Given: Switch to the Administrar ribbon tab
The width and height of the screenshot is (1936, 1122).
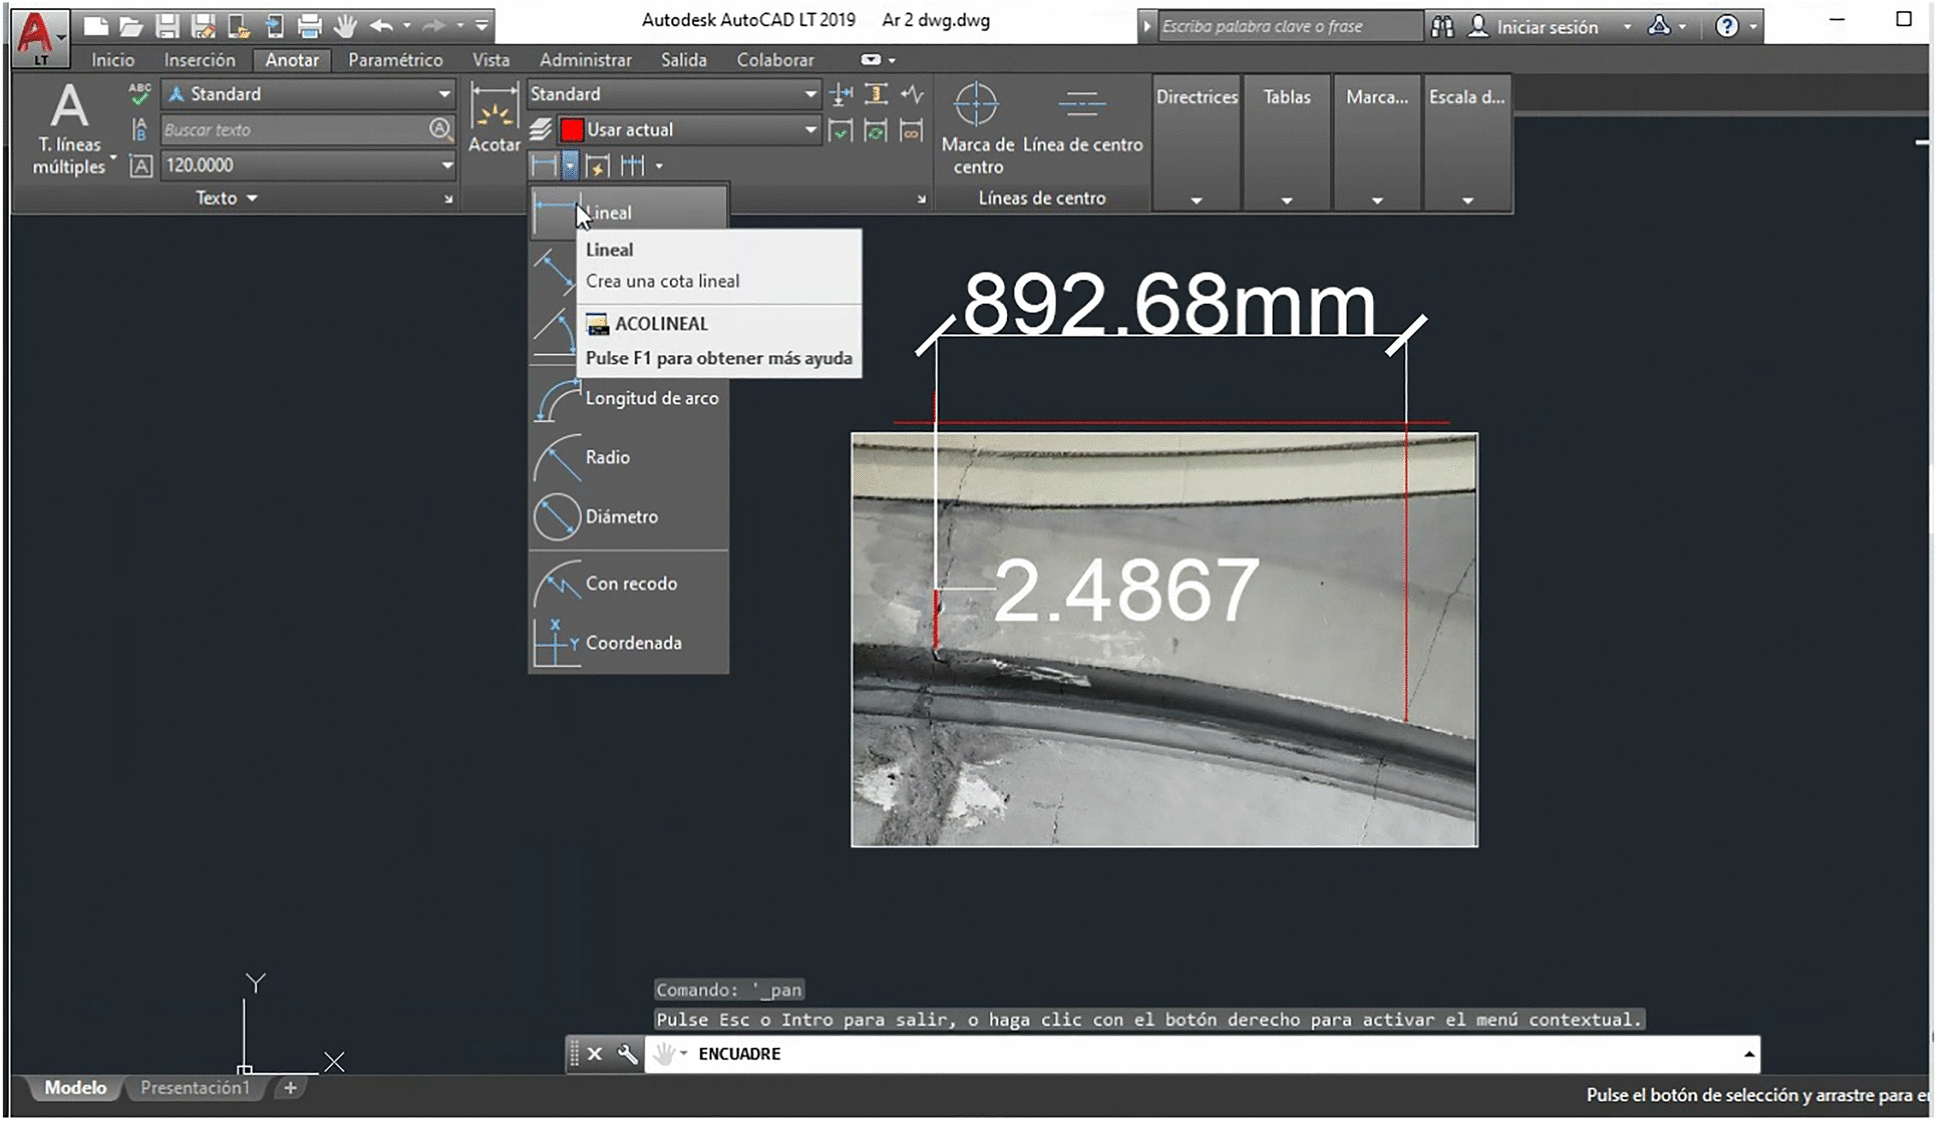Looking at the screenshot, I should pos(585,60).
